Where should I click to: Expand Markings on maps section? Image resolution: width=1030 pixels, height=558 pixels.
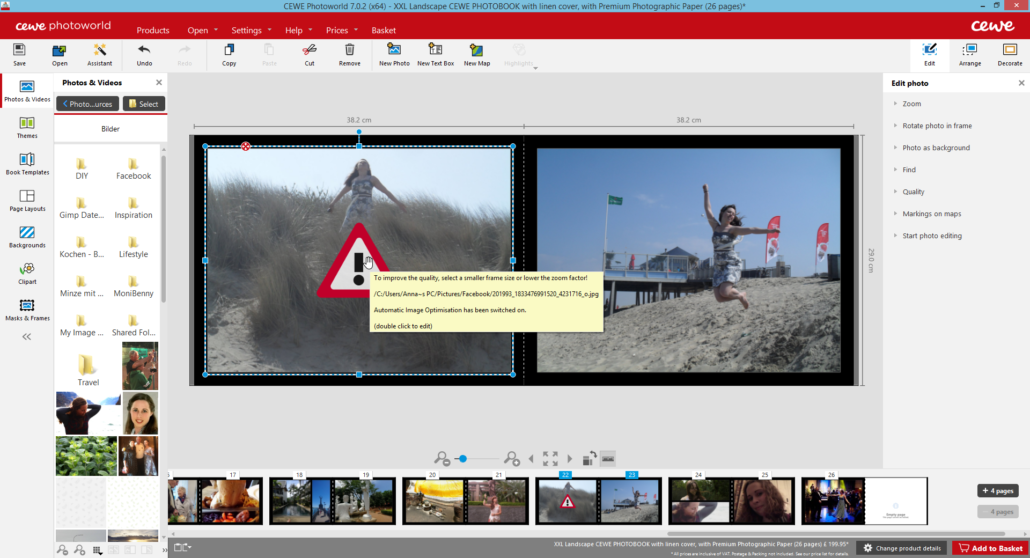931,214
